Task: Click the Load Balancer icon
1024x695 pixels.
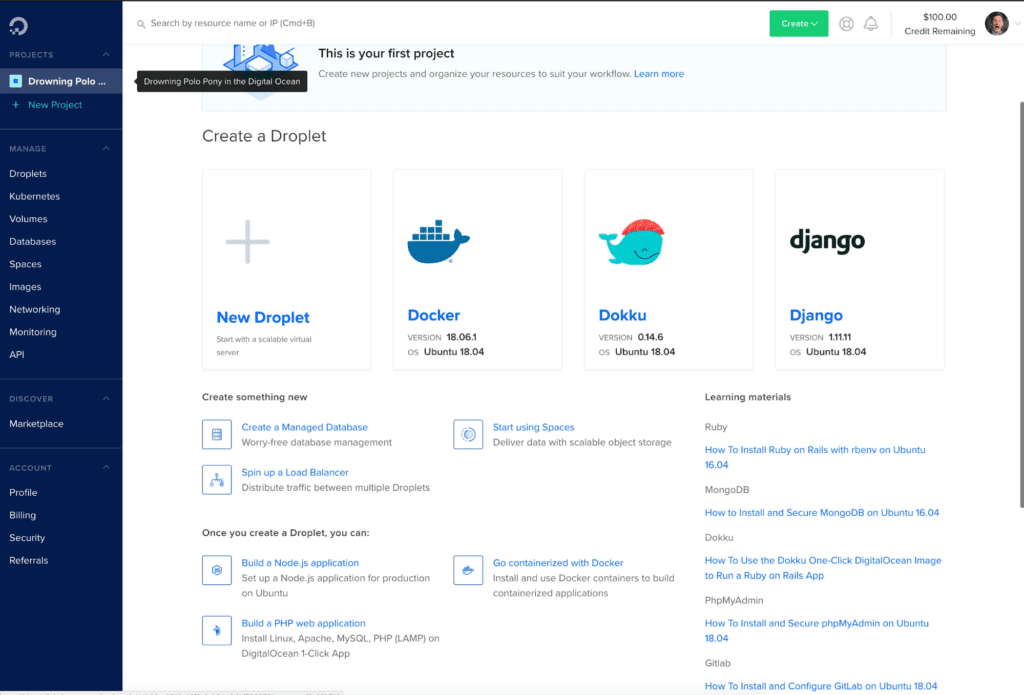Action: 217,479
